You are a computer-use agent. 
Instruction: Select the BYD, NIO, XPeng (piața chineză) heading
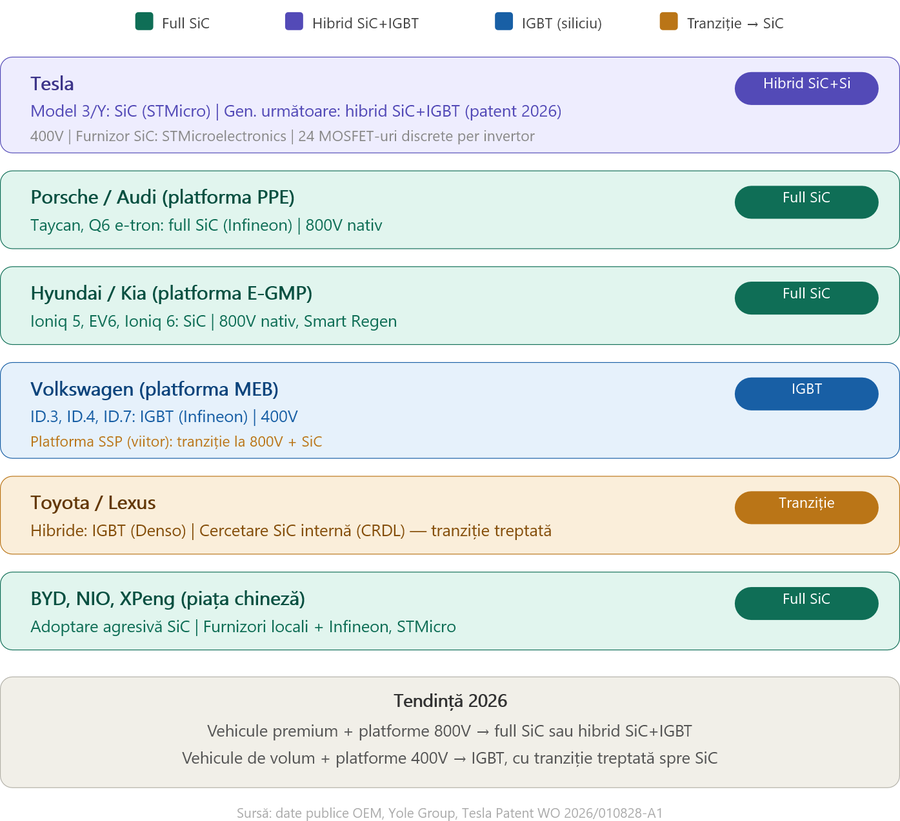tap(168, 598)
